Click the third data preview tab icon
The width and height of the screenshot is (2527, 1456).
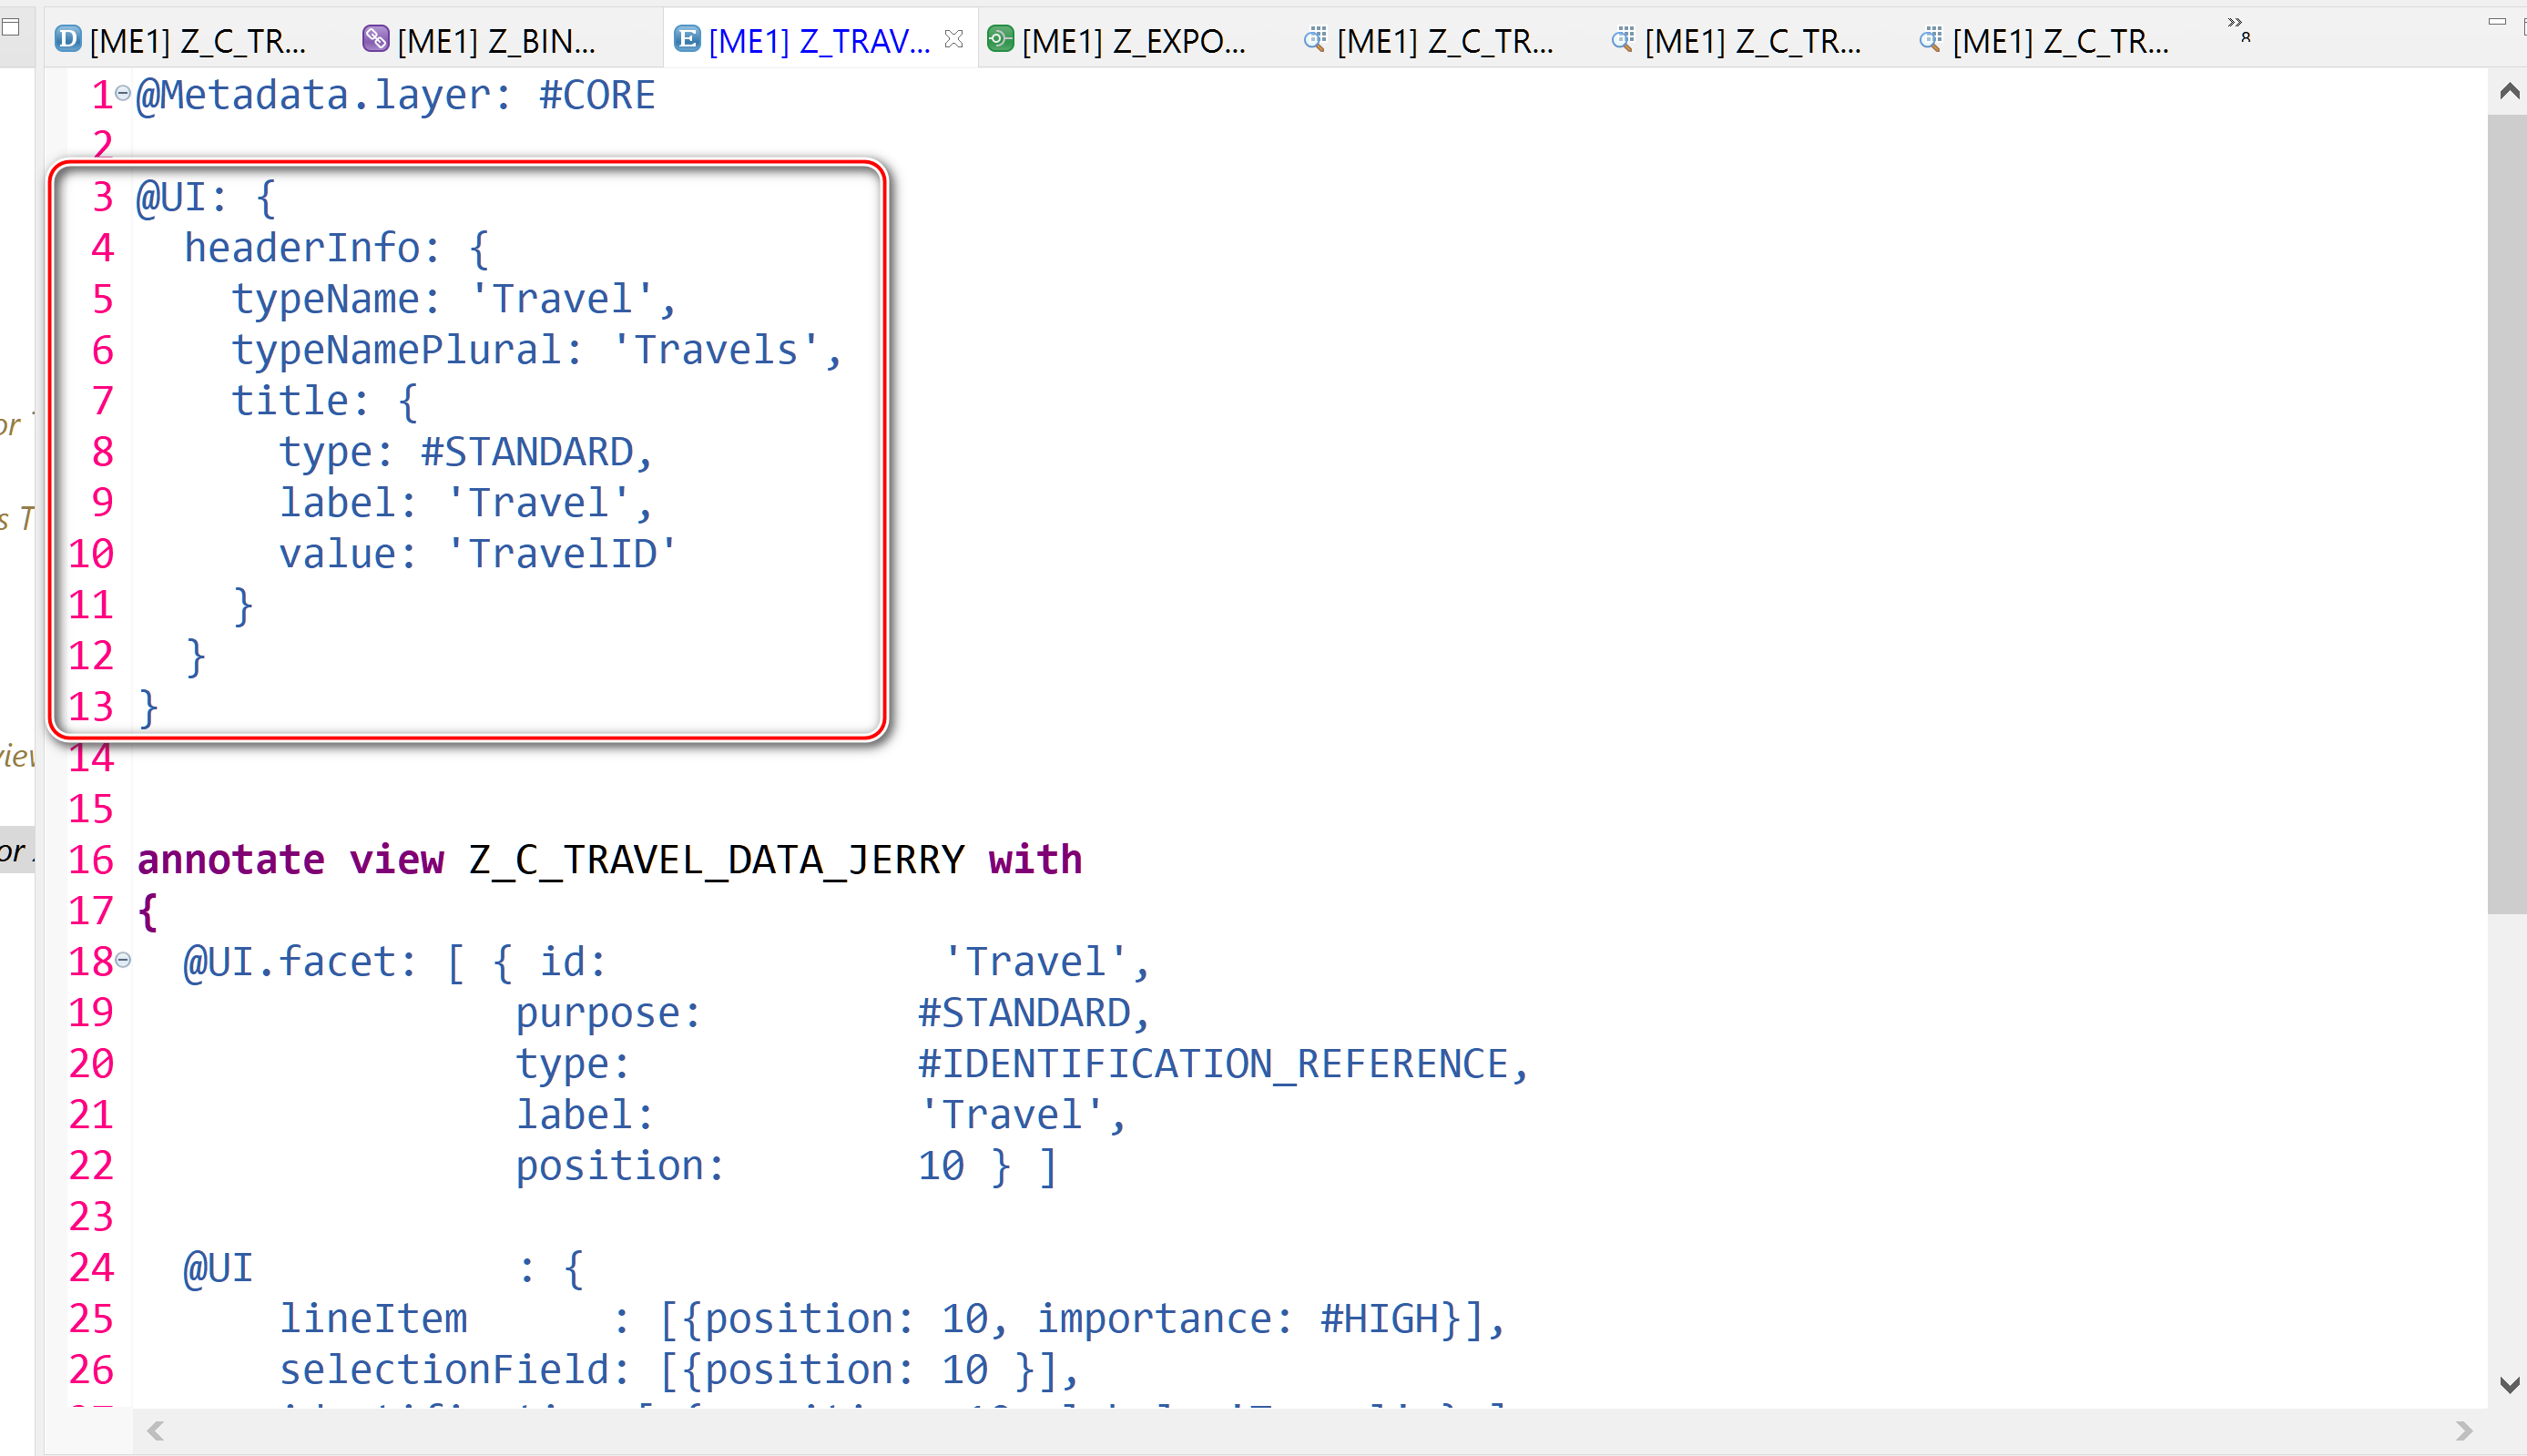[1930, 39]
